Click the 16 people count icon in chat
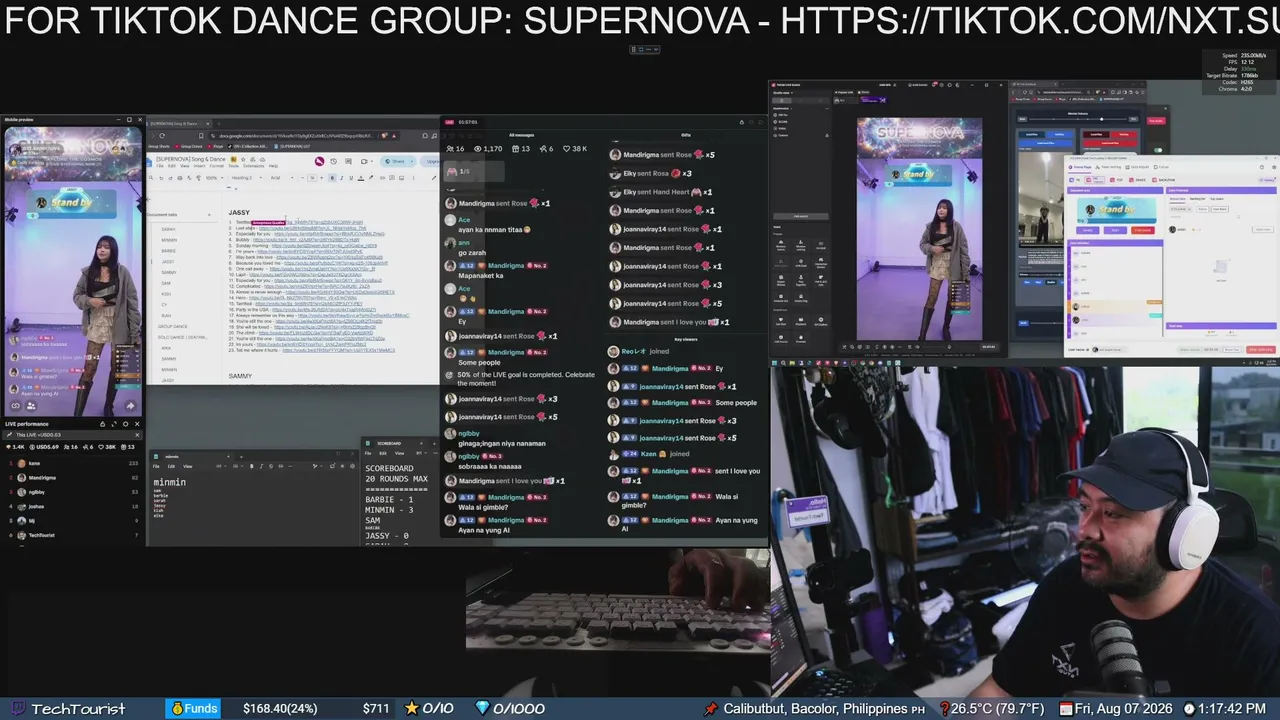This screenshot has height=720, width=1280. (x=449, y=148)
